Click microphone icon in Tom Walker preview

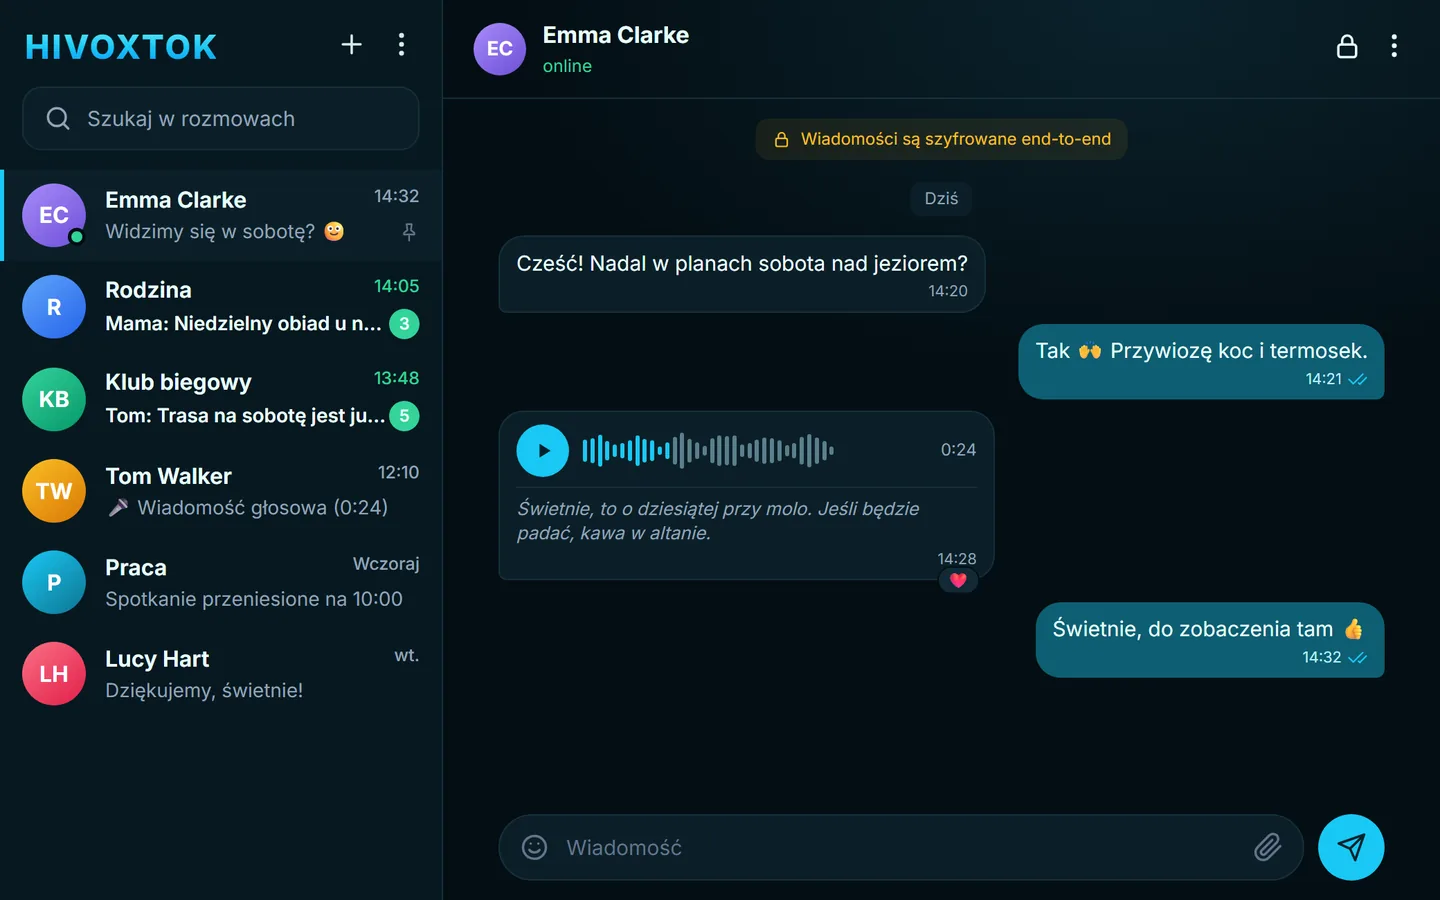point(118,508)
